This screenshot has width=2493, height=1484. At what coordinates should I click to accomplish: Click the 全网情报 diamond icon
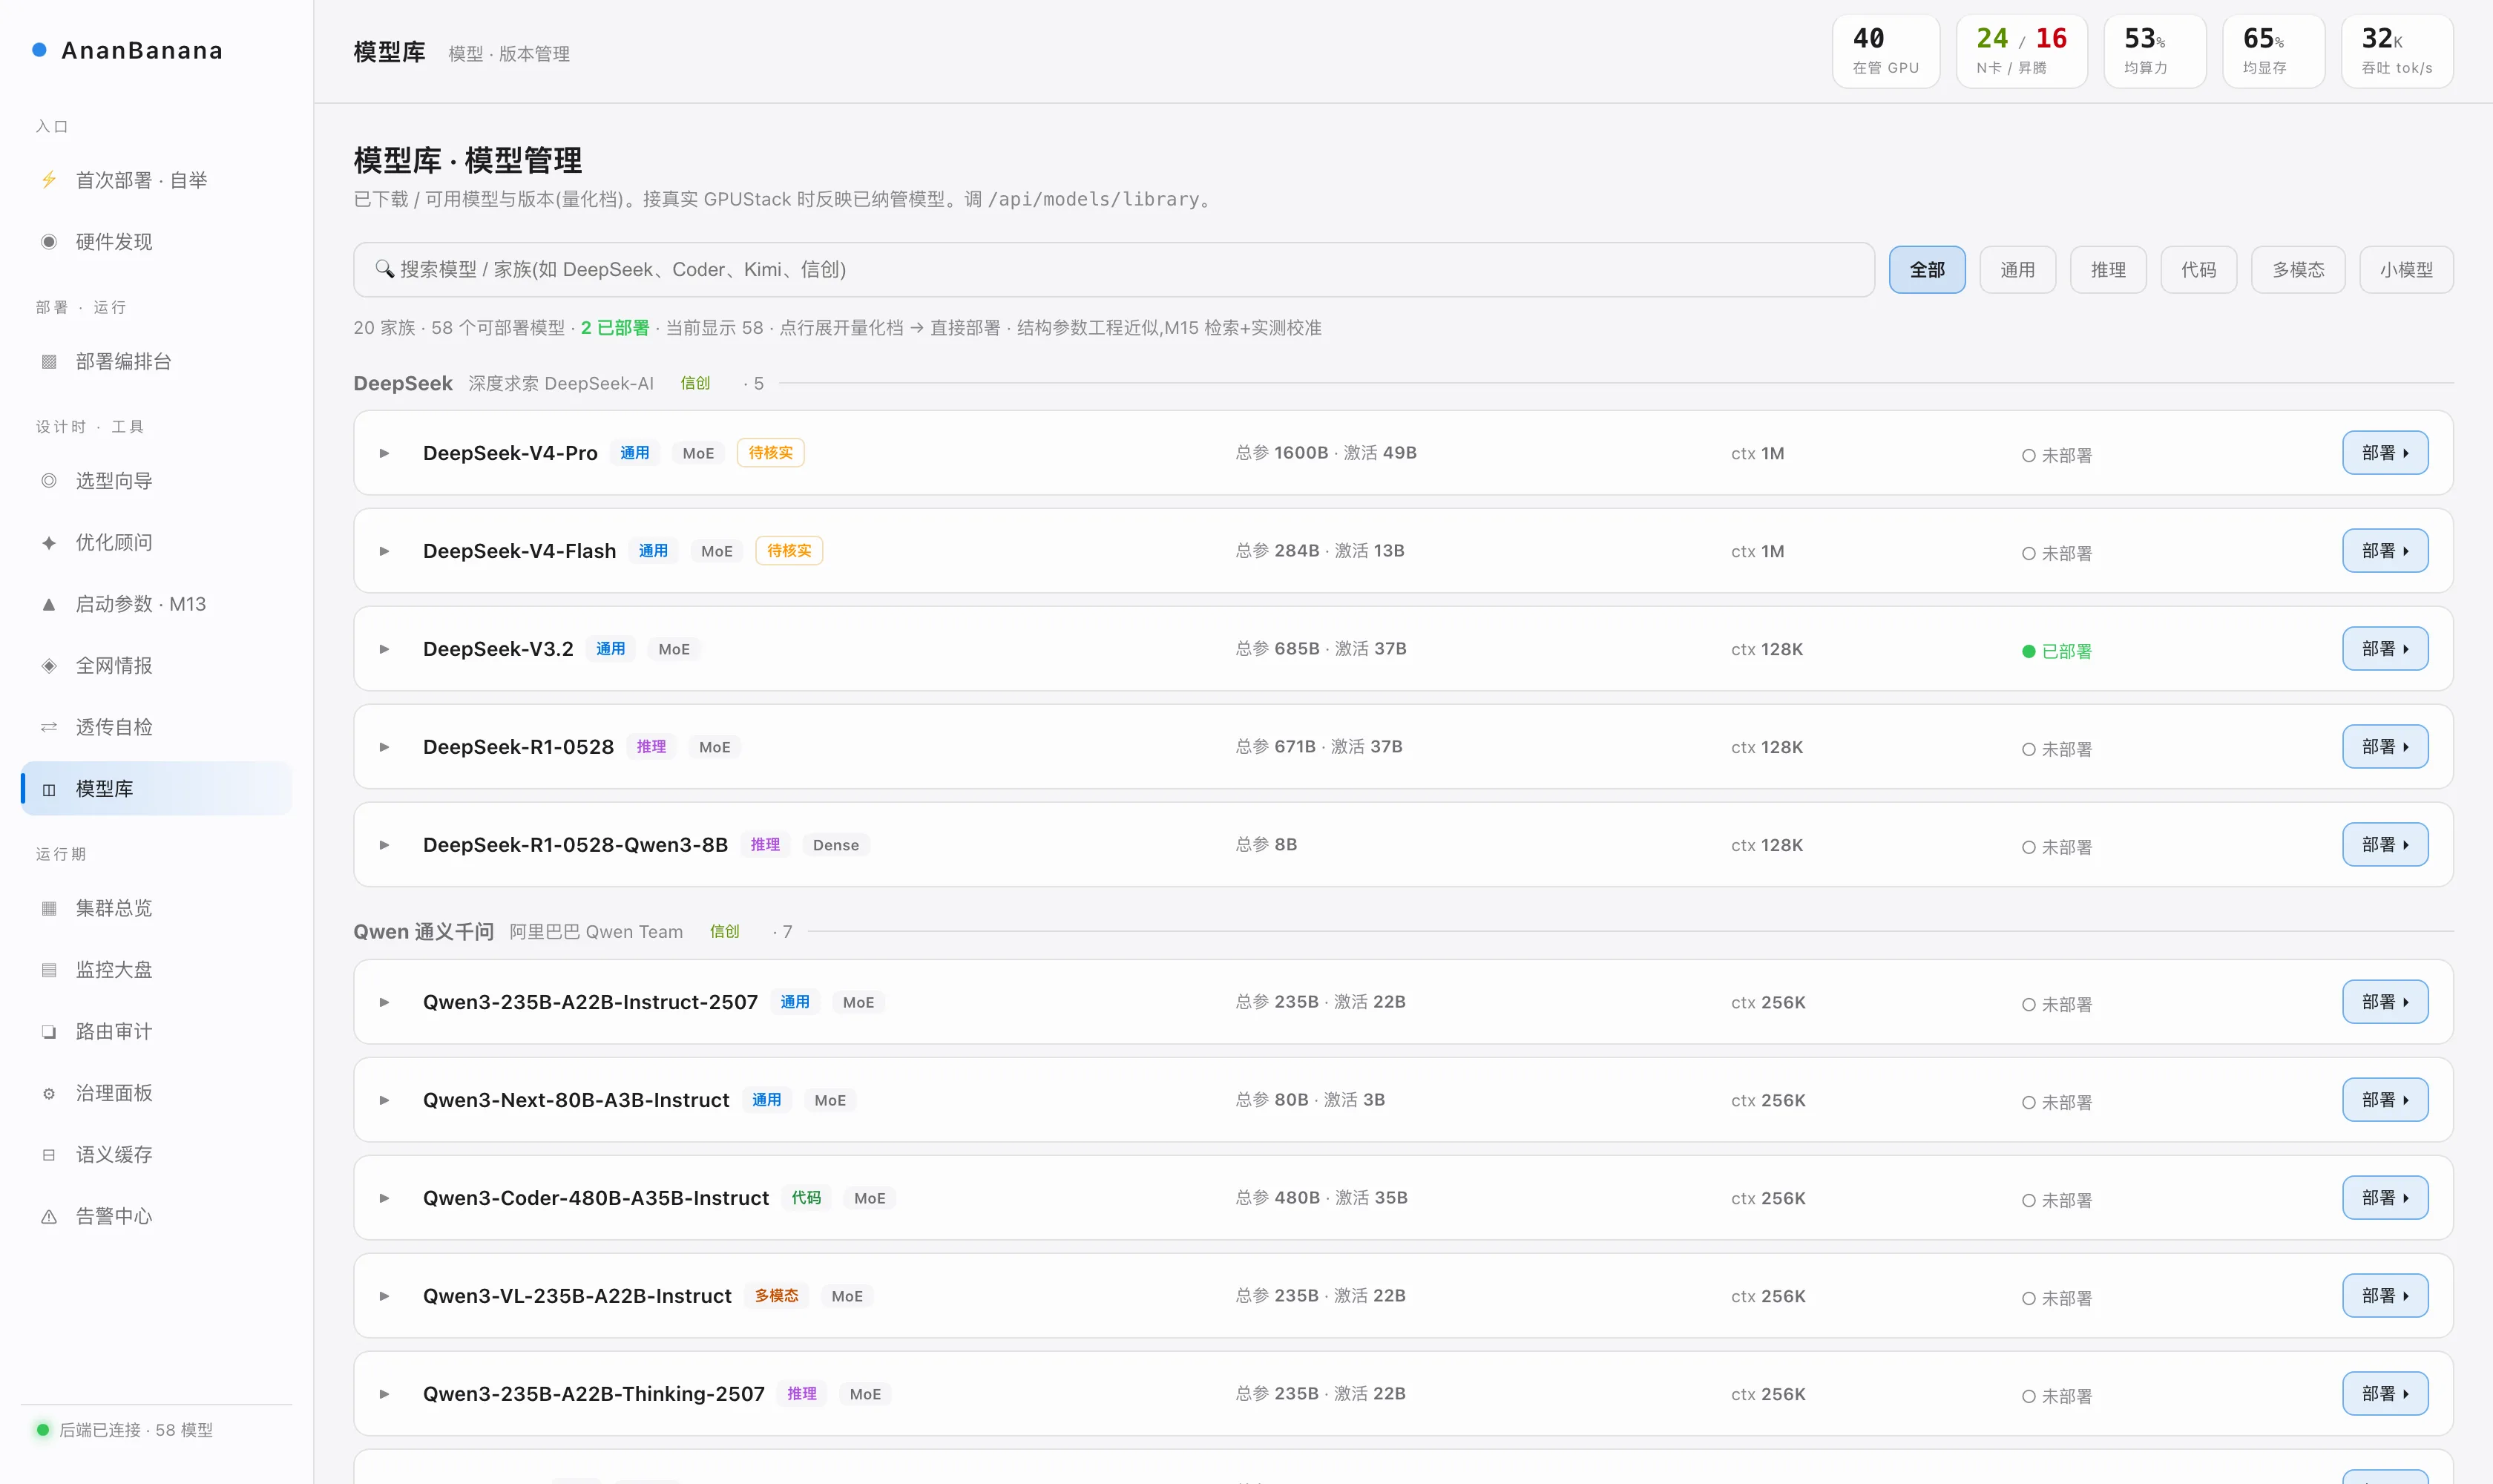[x=48, y=665]
